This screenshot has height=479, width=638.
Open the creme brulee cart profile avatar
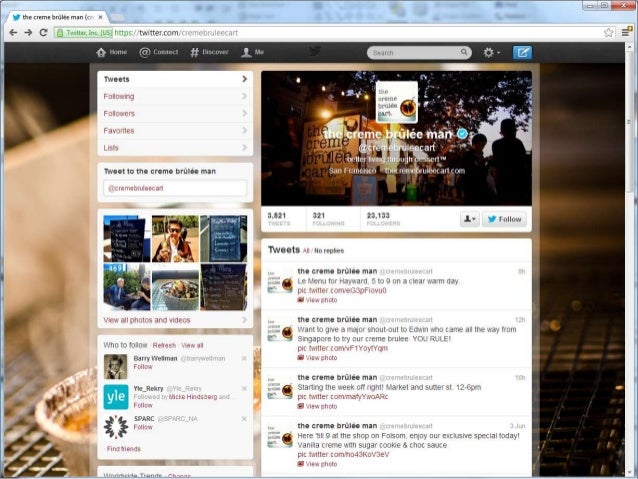click(x=397, y=102)
